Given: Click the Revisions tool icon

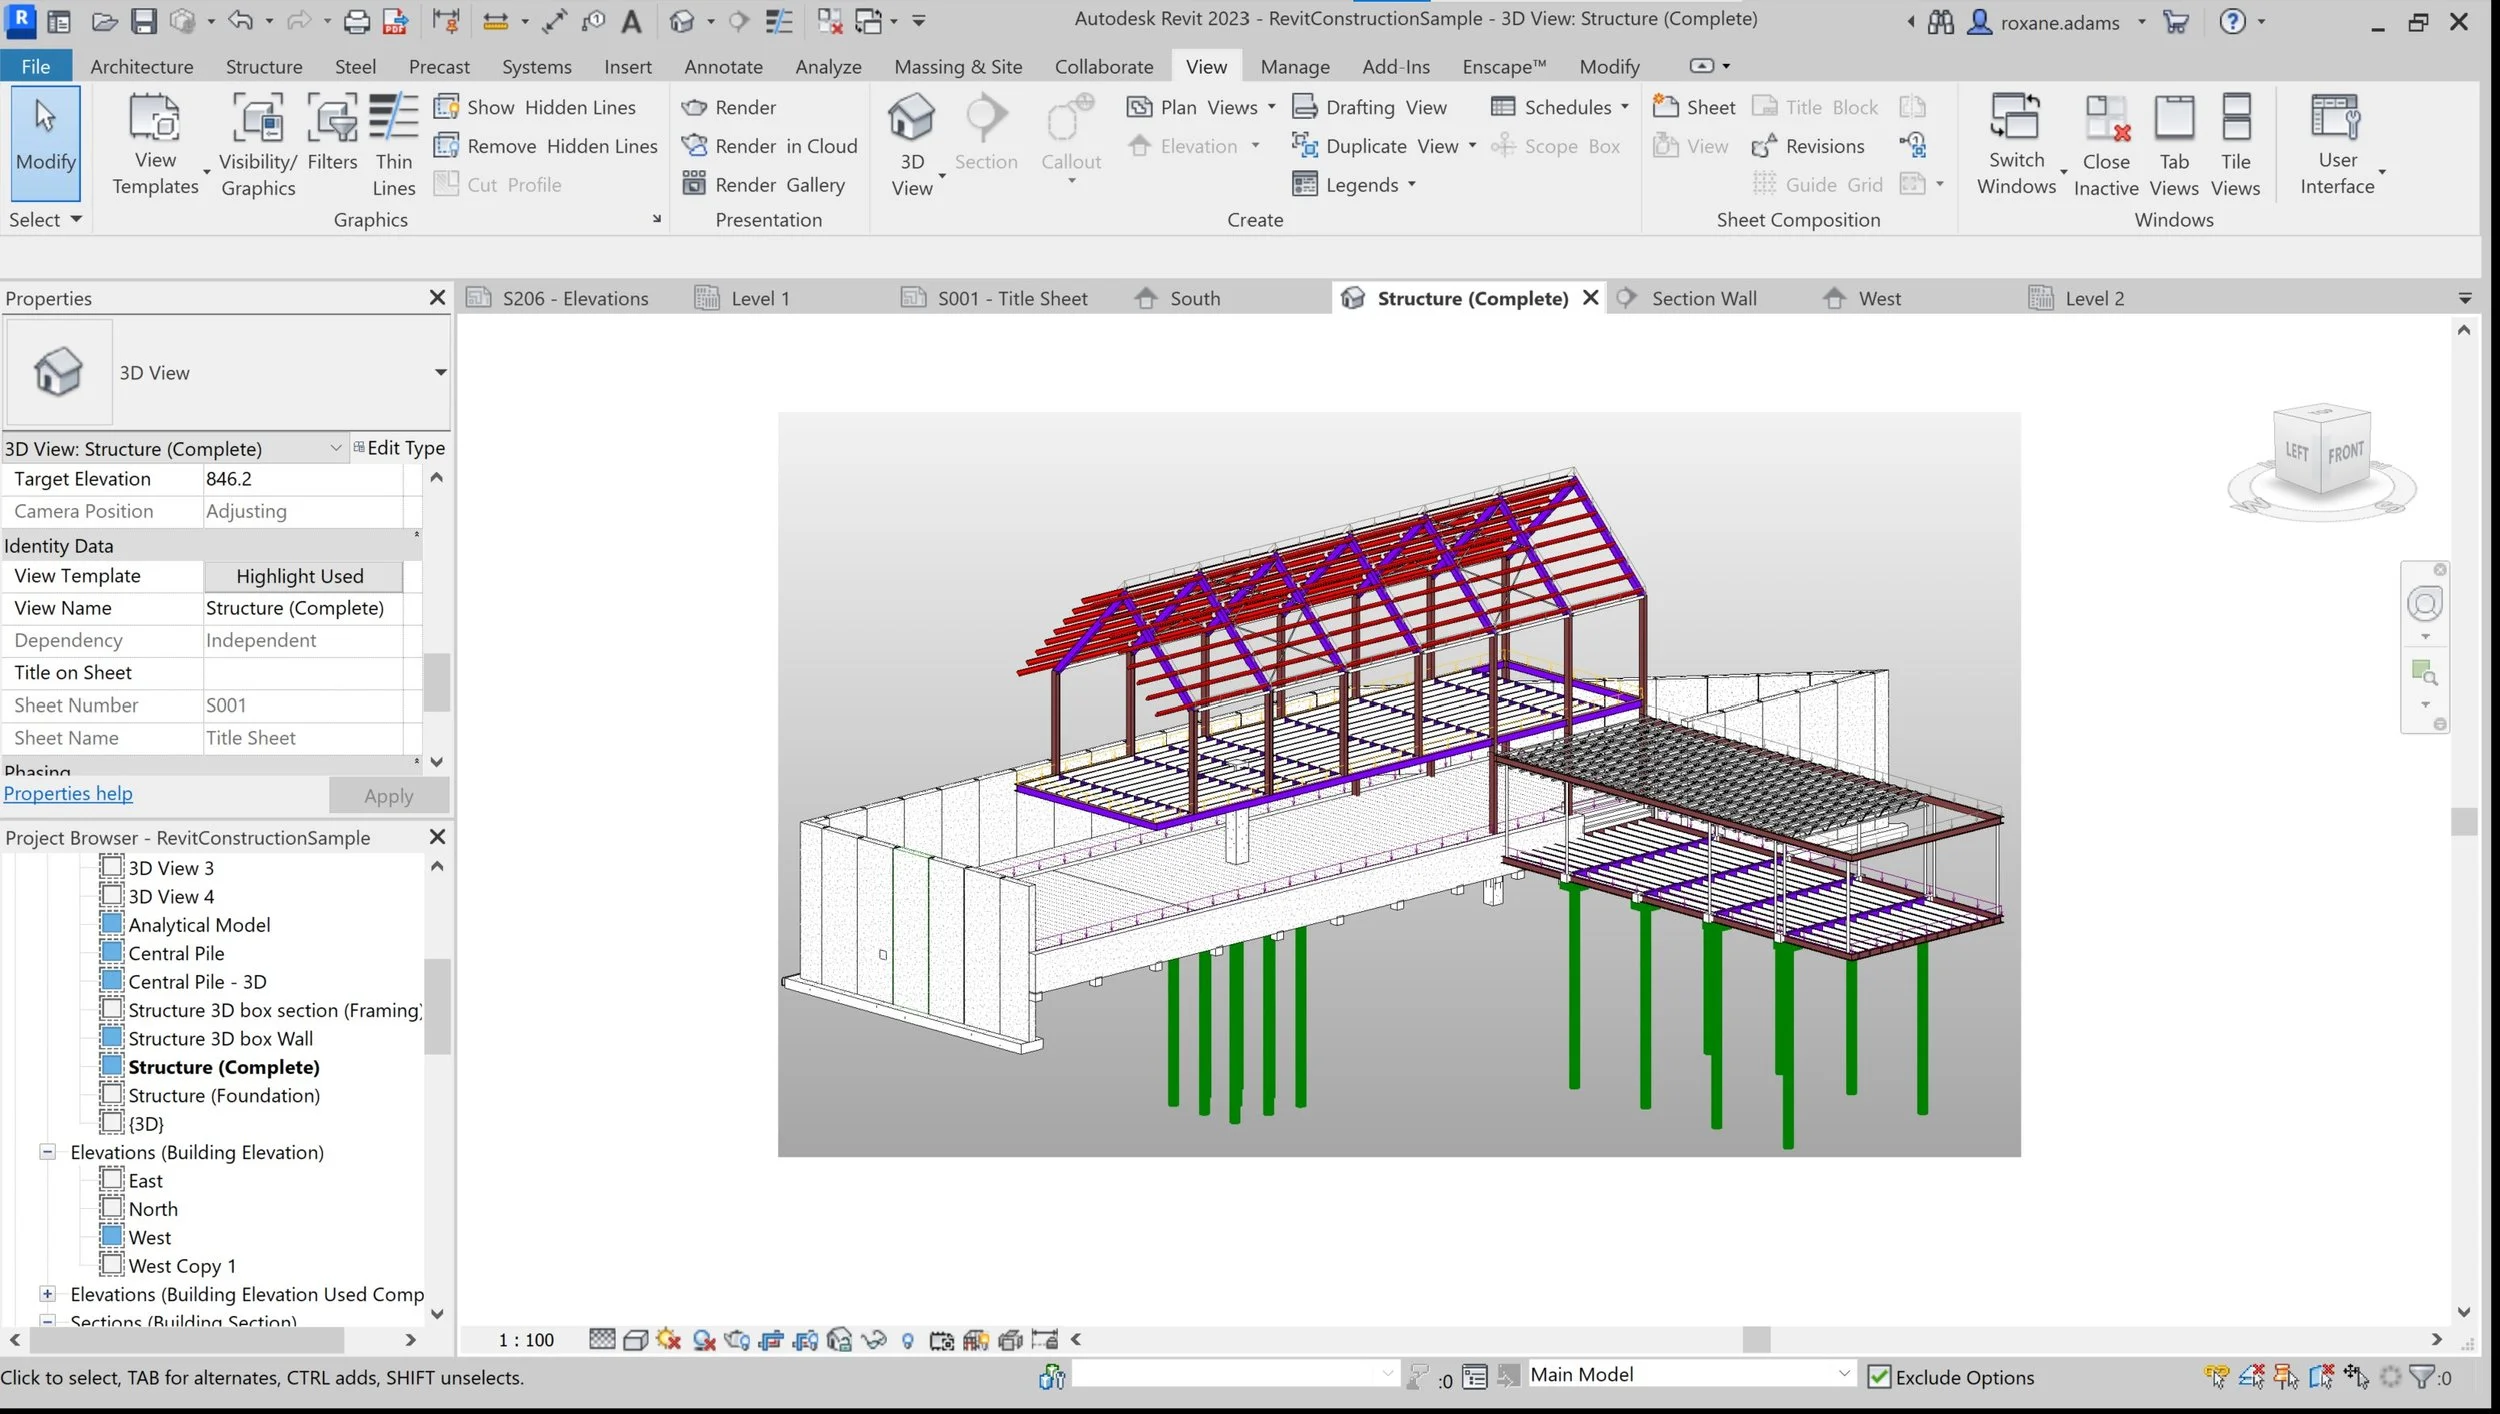Looking at the screenshot, I should 1764,146.
